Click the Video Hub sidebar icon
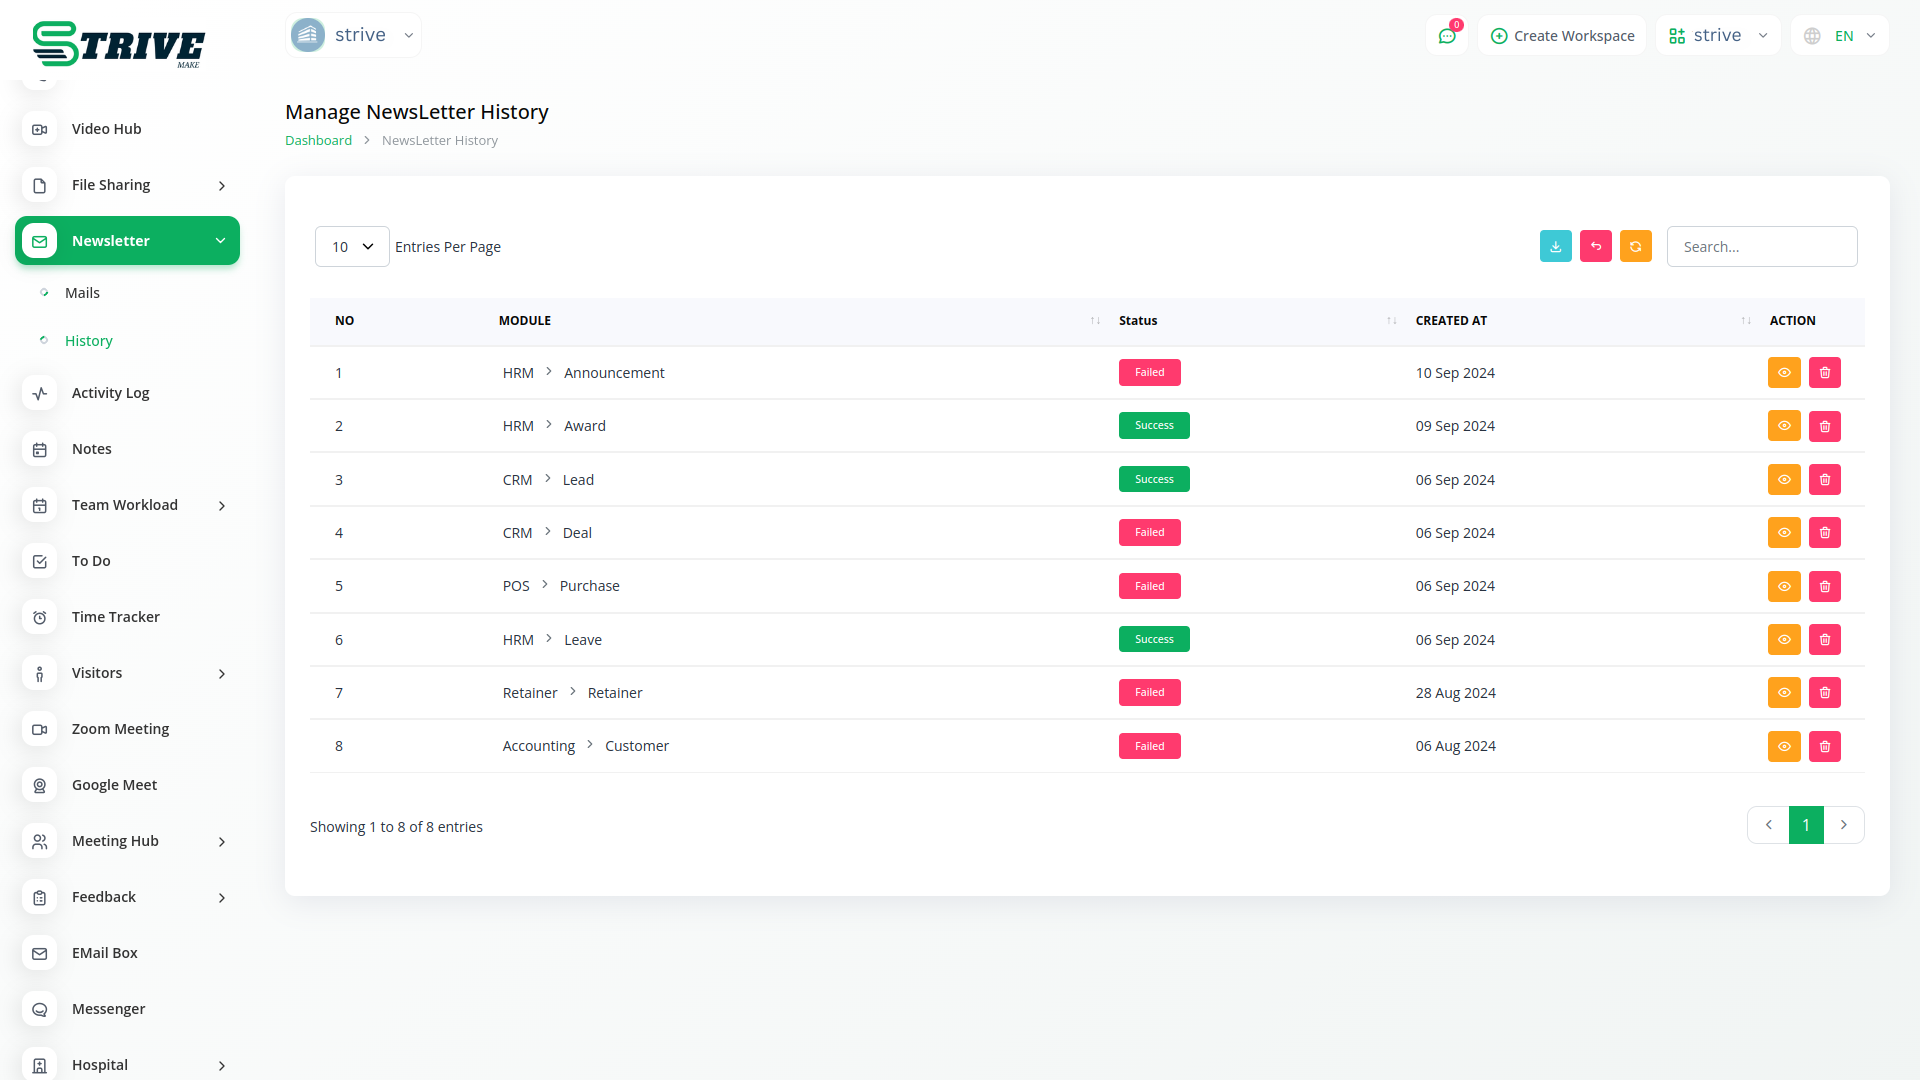Screen dimensions: 1920x1080 pos(40,129)
